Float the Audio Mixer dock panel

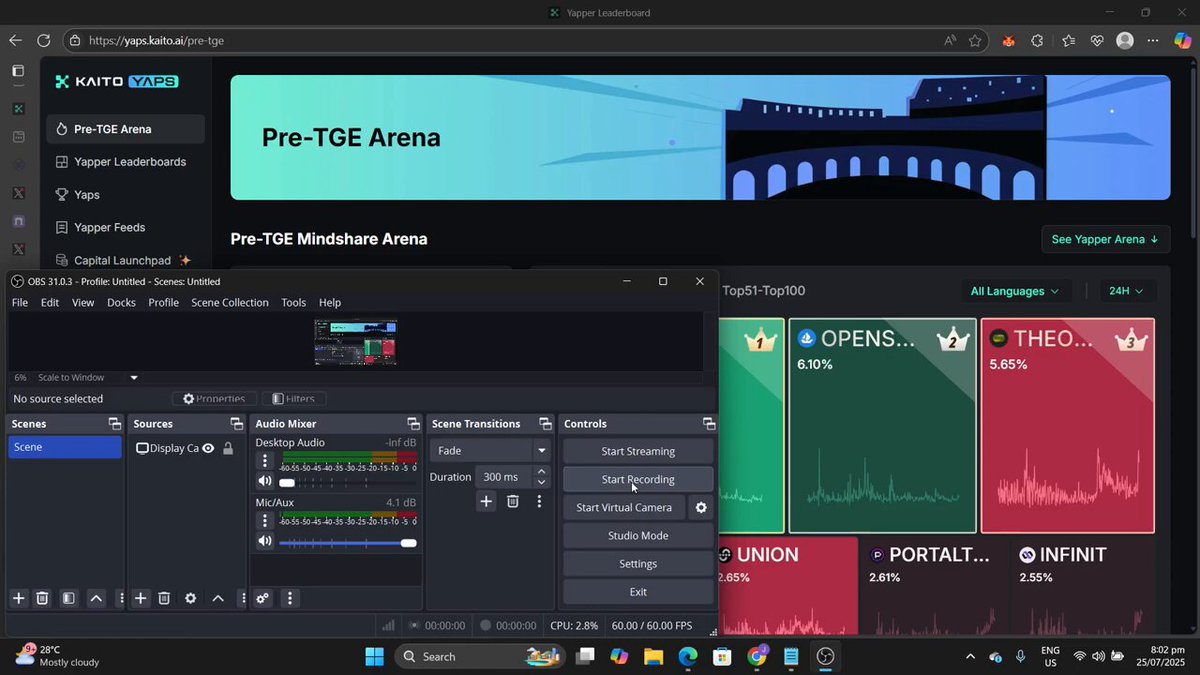coord(413,424)
